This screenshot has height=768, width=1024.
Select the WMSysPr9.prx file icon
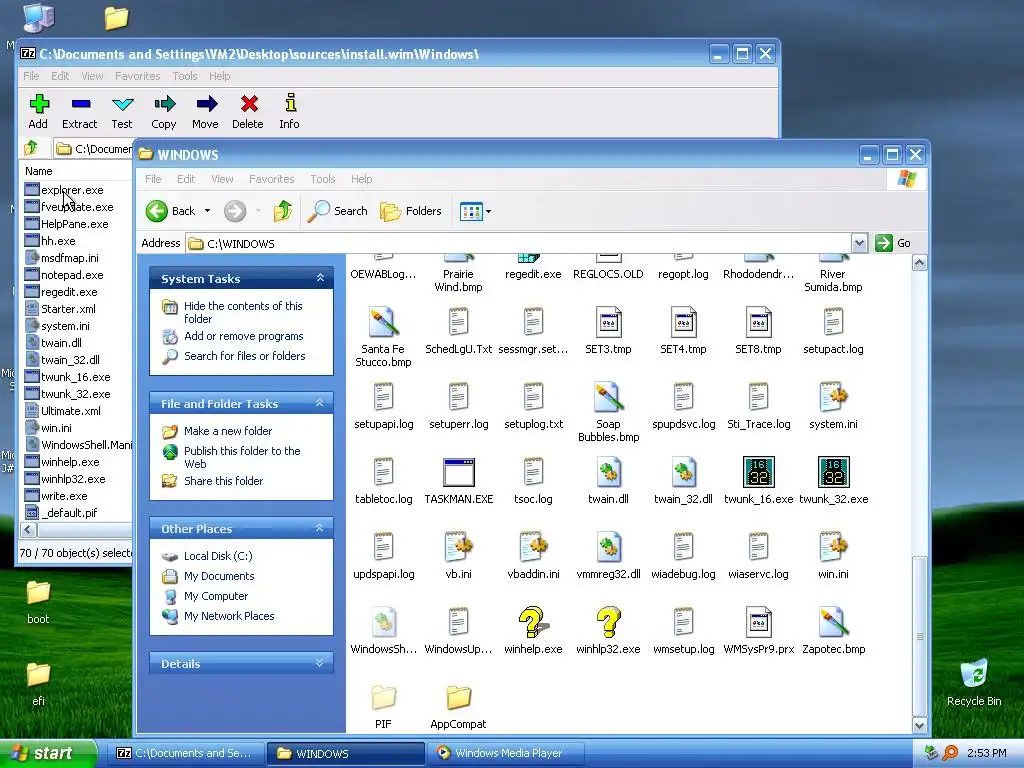point(758,622)
